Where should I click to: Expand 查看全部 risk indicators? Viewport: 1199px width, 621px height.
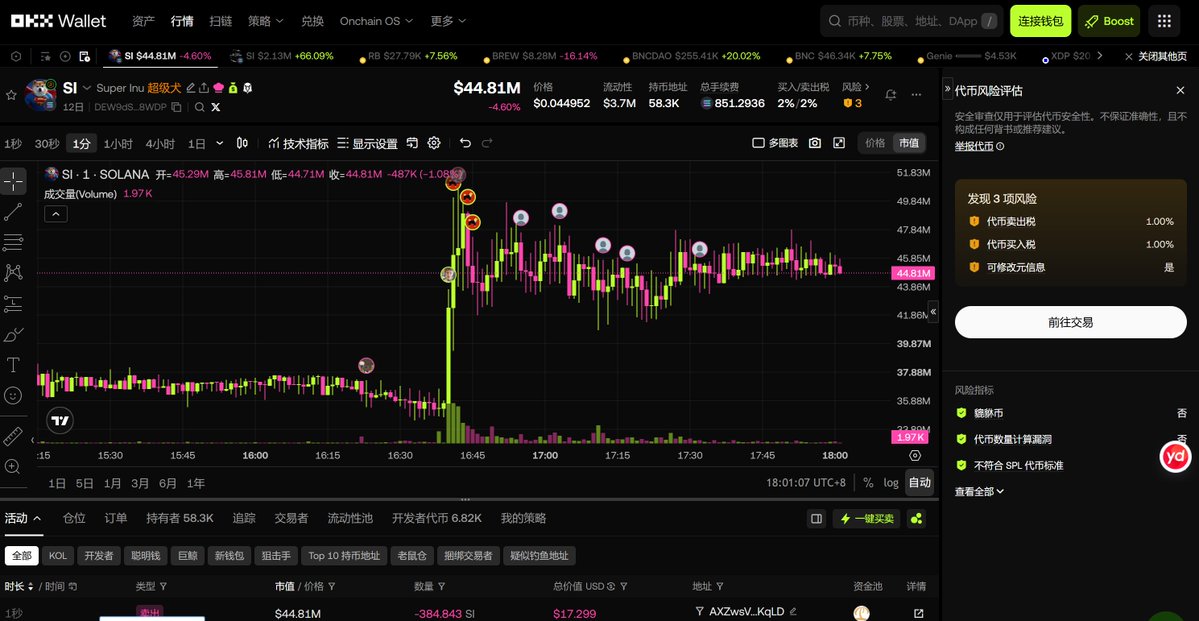(980, 491)
